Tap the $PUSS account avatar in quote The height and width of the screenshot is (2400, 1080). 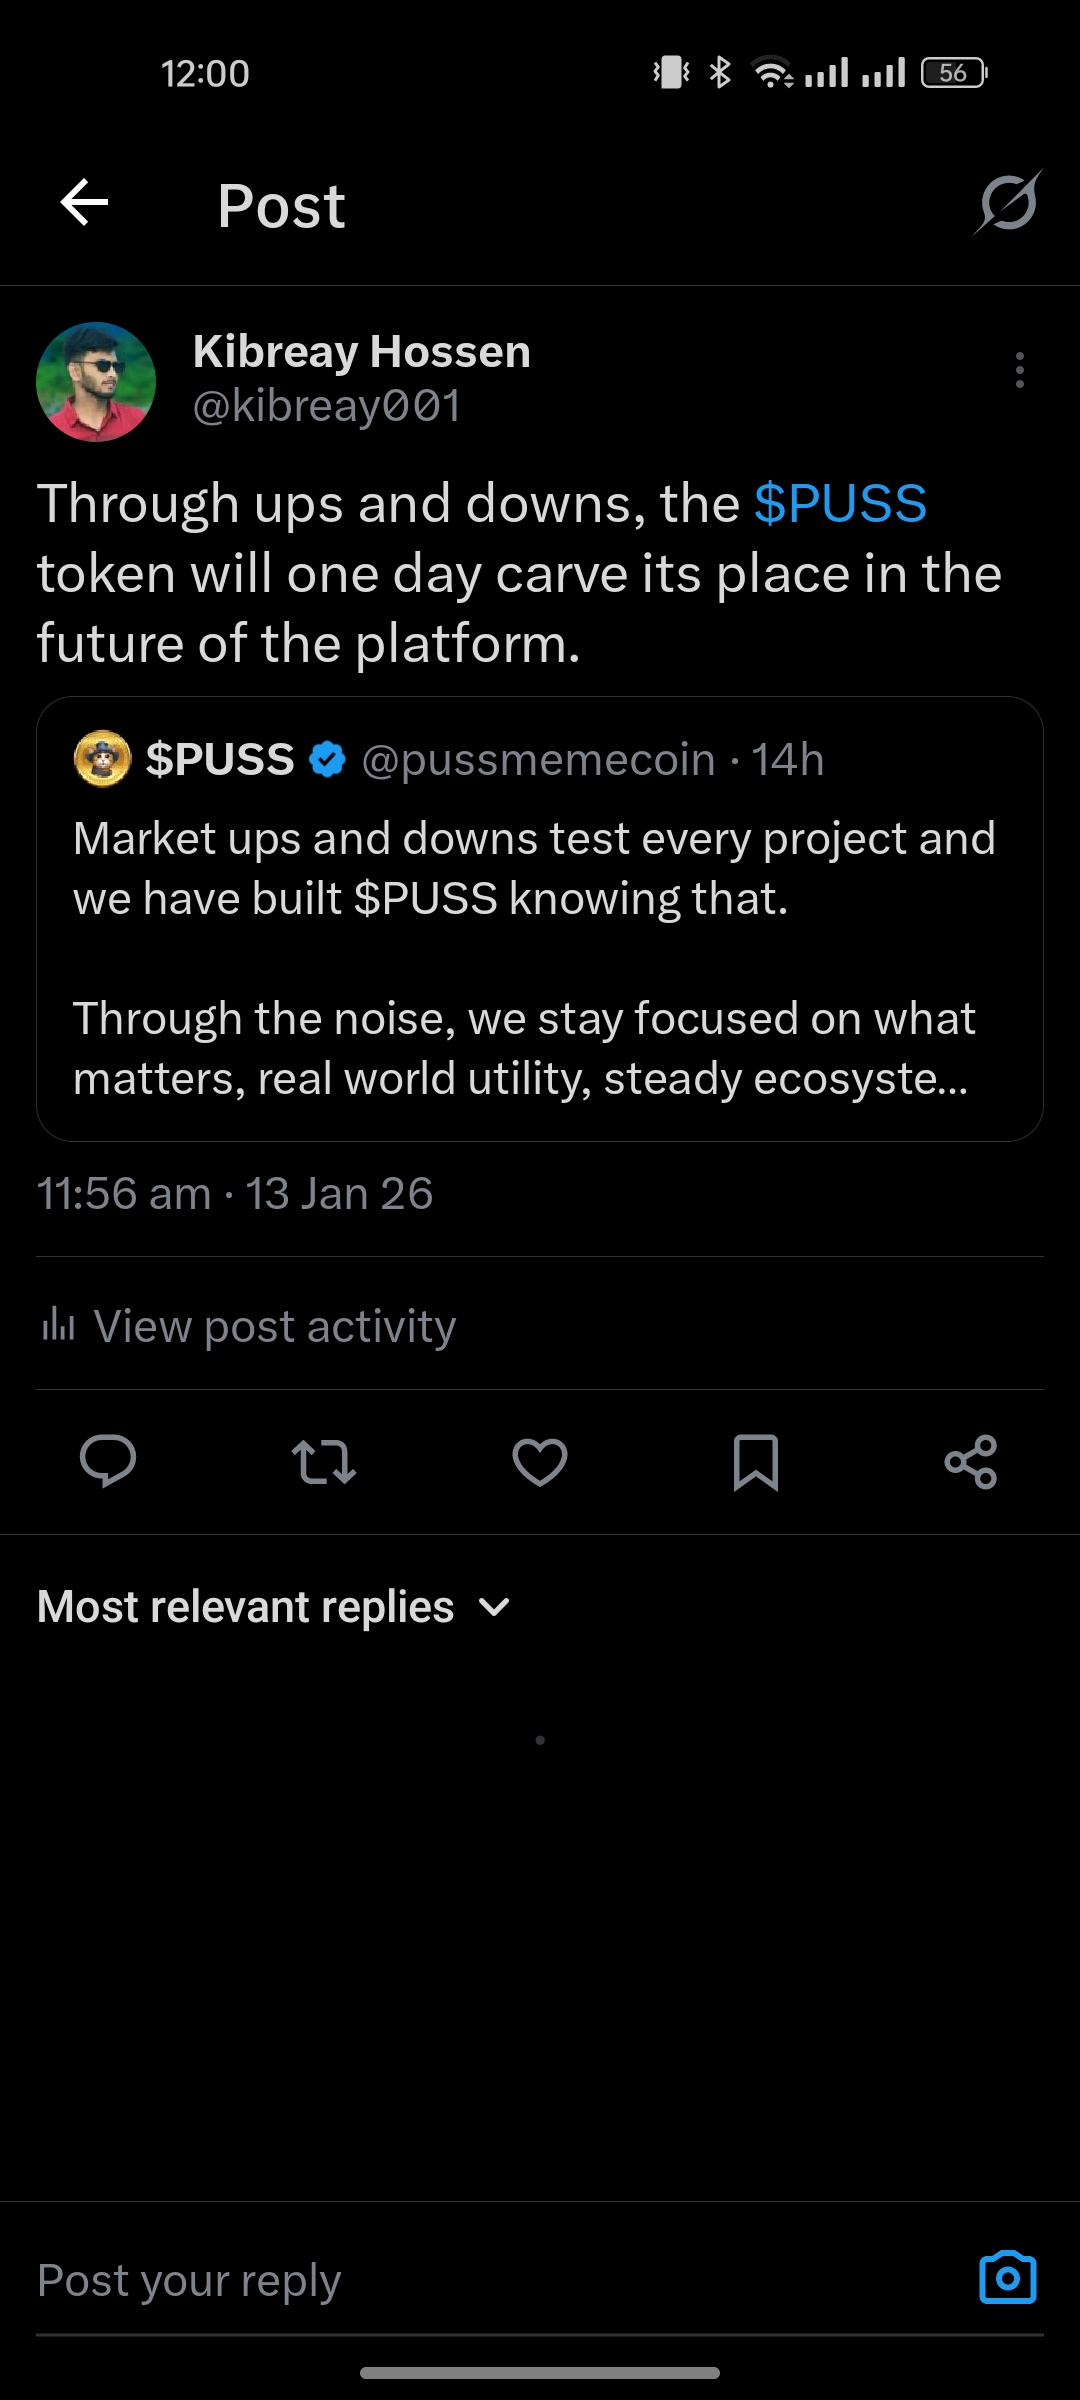pyautogui.click(x=103, y=759)
